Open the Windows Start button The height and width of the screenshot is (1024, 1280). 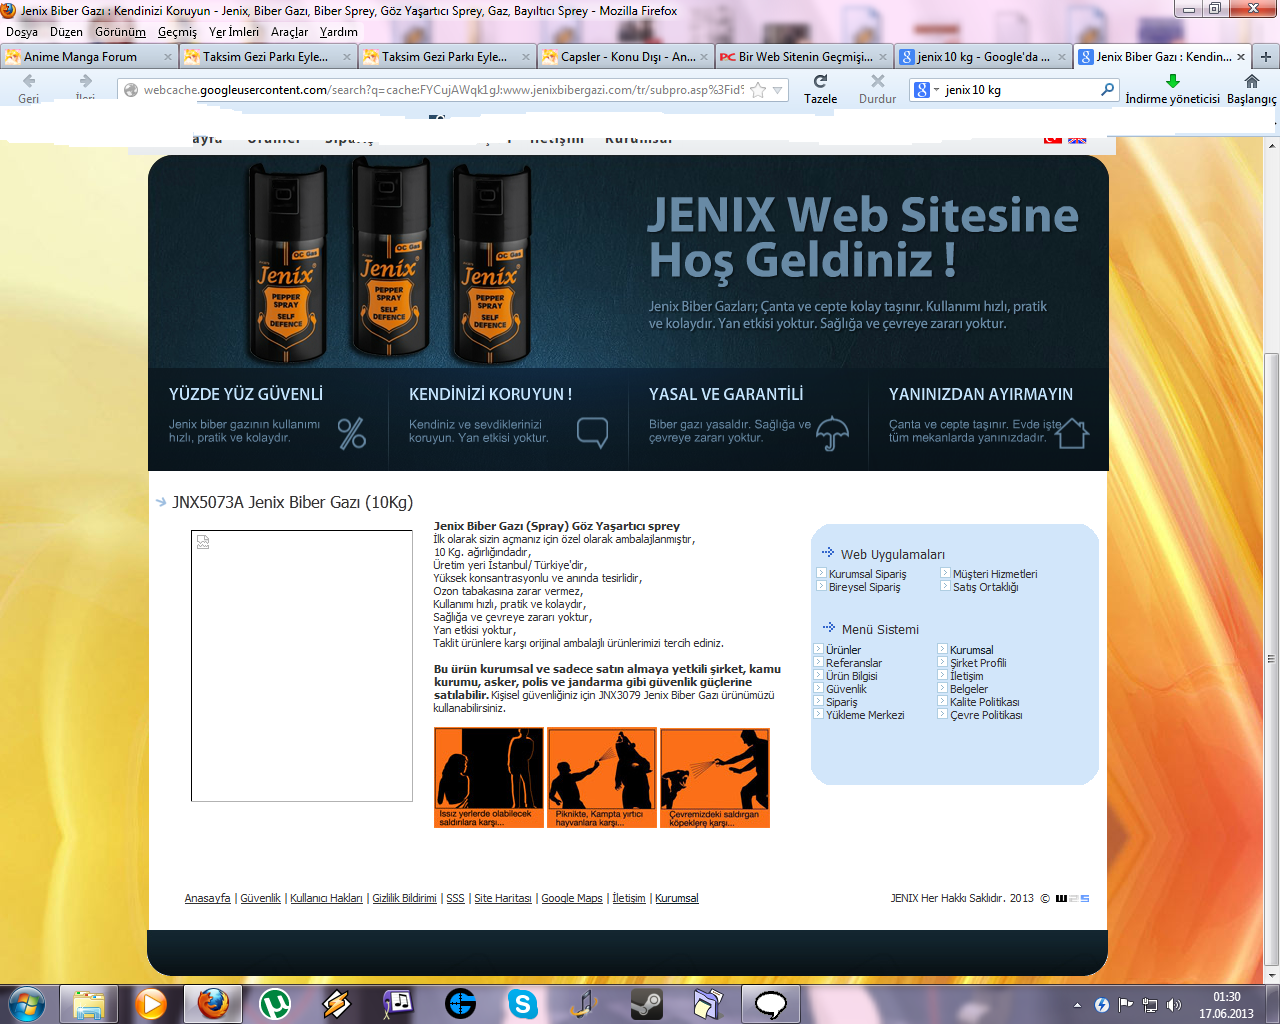click(x=26, y=1003)
